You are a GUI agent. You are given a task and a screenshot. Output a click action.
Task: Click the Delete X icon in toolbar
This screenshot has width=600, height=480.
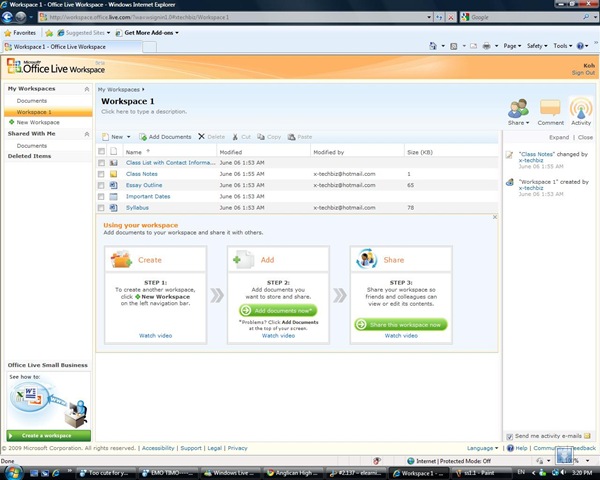[x=201, y=137]
